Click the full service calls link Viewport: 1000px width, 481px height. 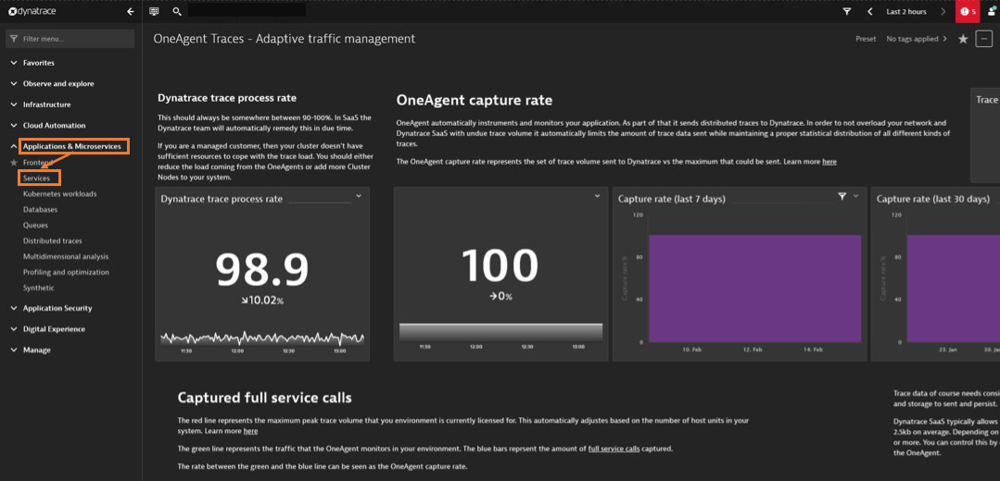614,449
